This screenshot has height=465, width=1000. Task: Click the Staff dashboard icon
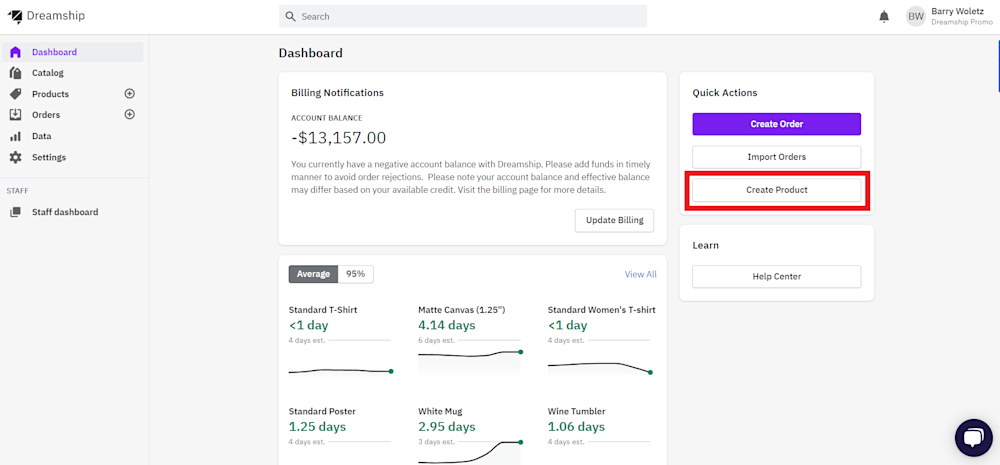[15, 212]
